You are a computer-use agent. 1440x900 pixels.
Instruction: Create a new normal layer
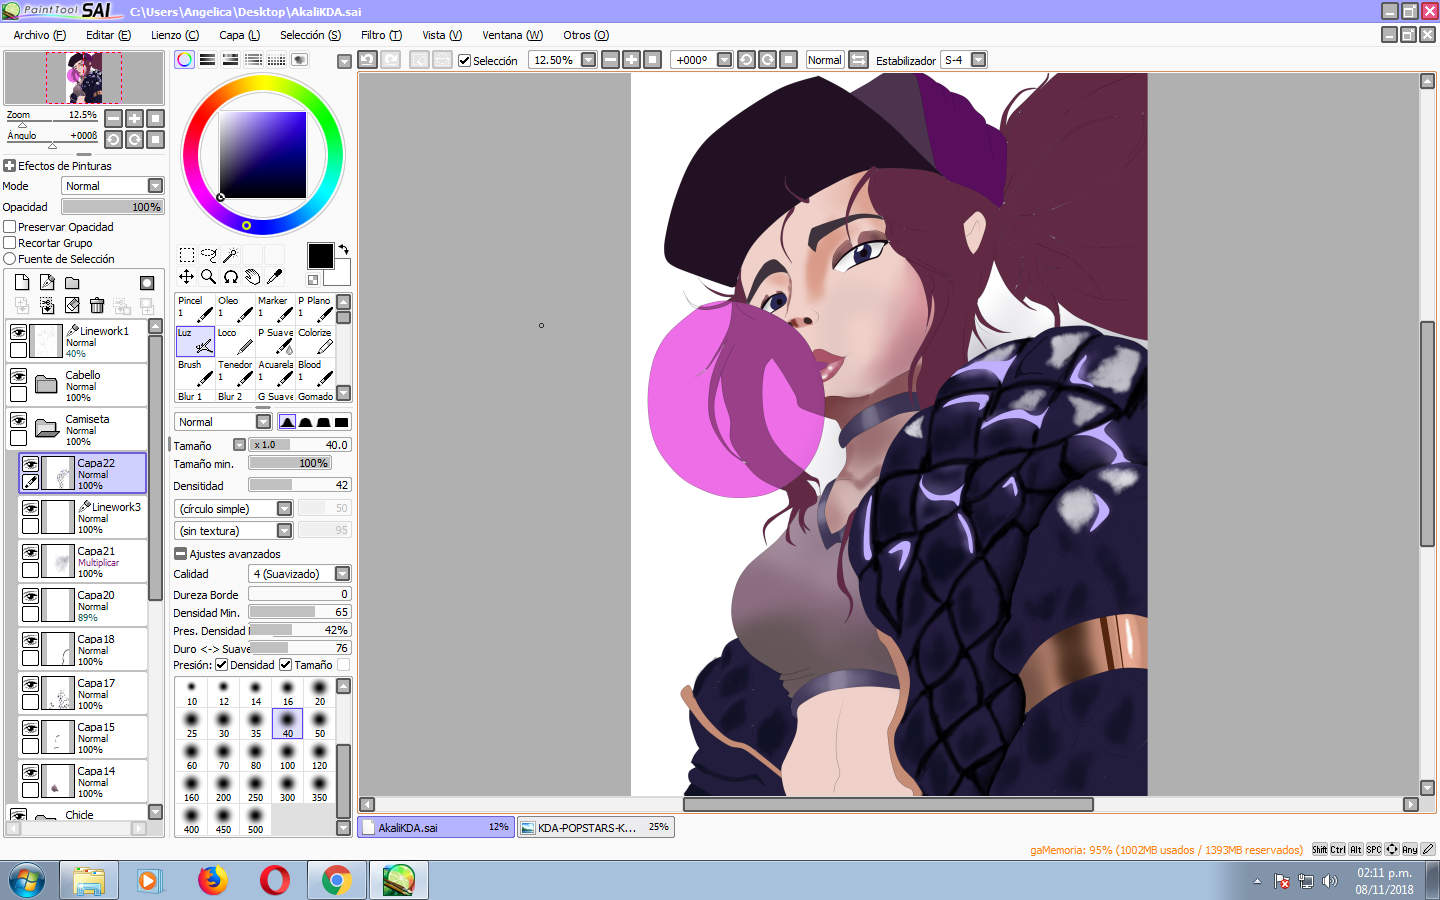pyautogui.click(x=22, y=283)
